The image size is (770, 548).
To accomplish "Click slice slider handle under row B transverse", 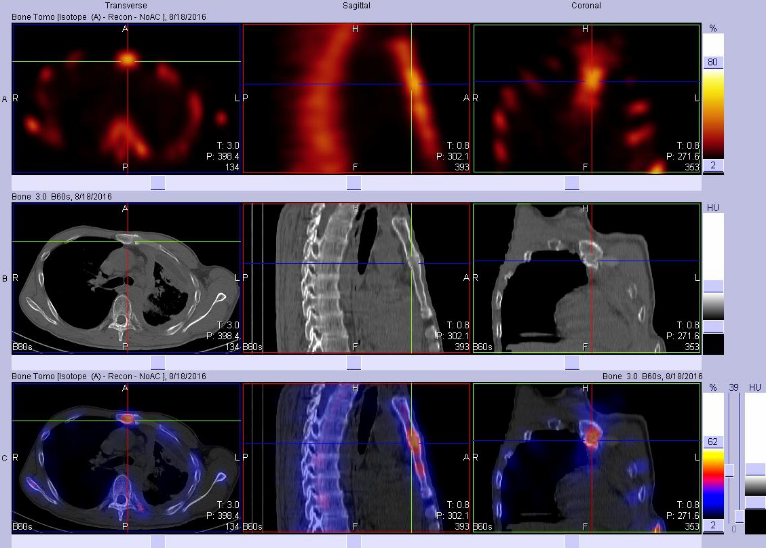I will (156, 362).
